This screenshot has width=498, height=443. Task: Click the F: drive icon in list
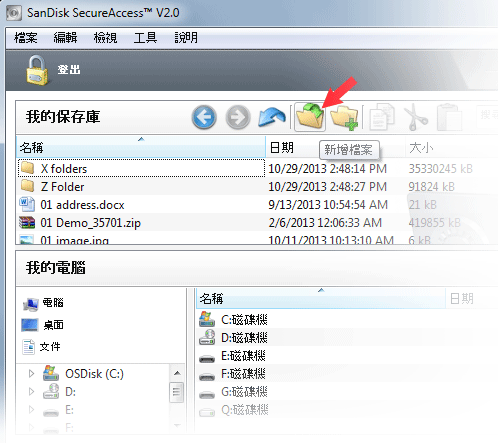[207, 377]
